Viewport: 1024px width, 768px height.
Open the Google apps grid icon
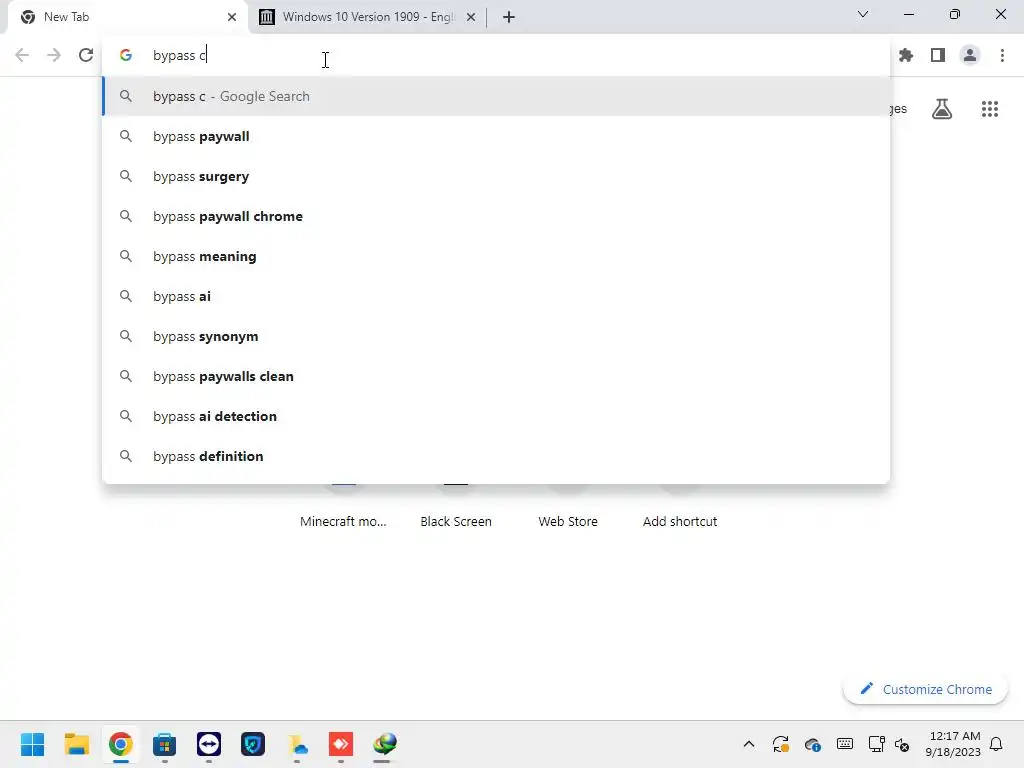(x=990, y=108)
